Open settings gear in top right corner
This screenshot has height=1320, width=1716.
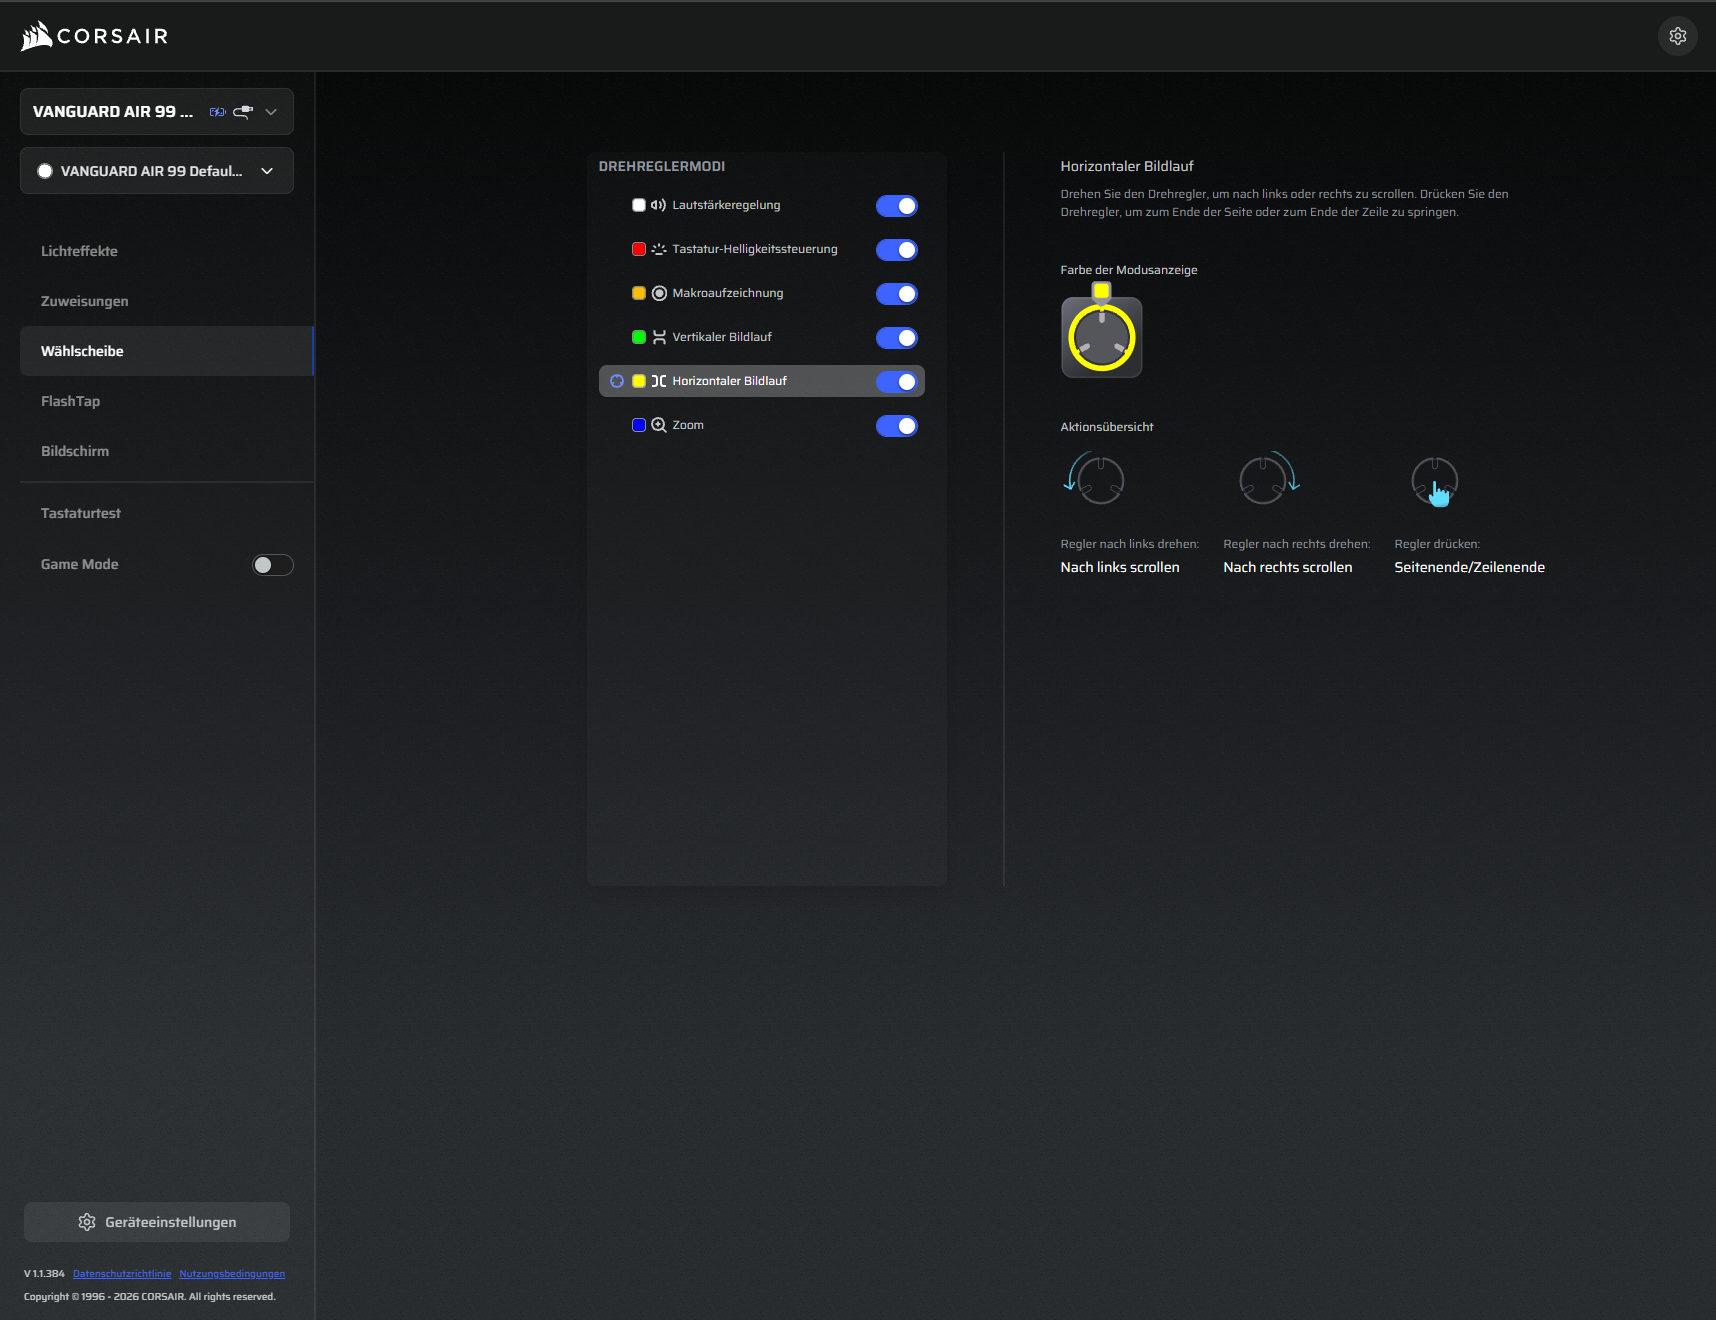click(x=1677, y=36)
